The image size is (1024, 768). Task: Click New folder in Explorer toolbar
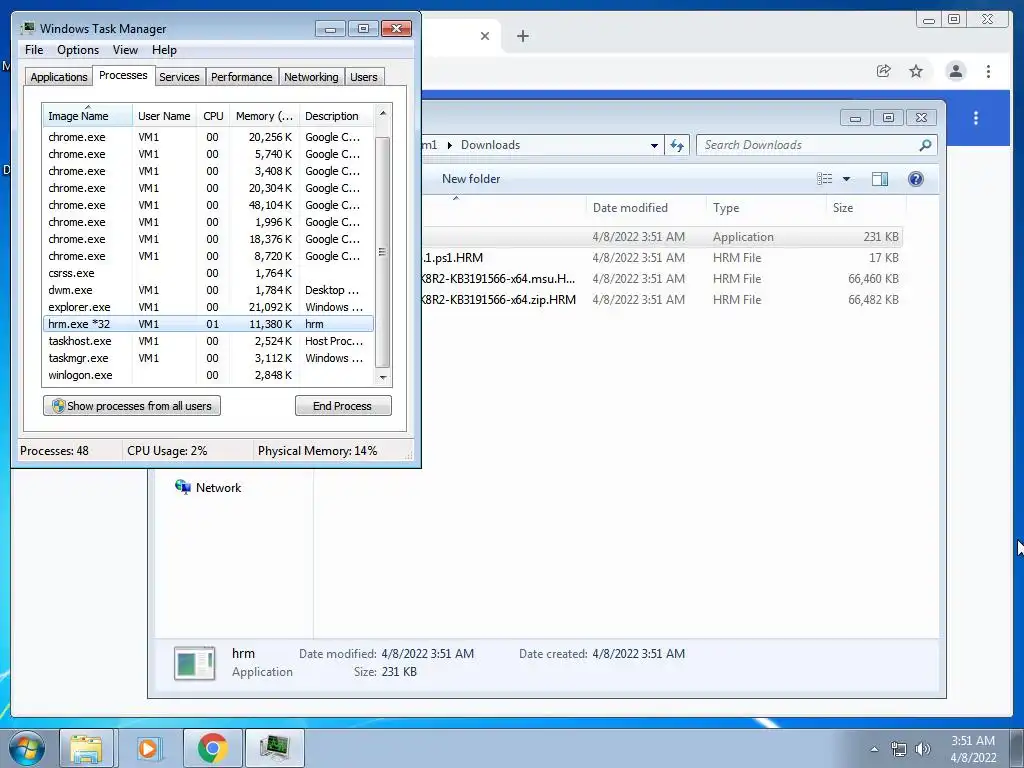[x=471, y=179]
